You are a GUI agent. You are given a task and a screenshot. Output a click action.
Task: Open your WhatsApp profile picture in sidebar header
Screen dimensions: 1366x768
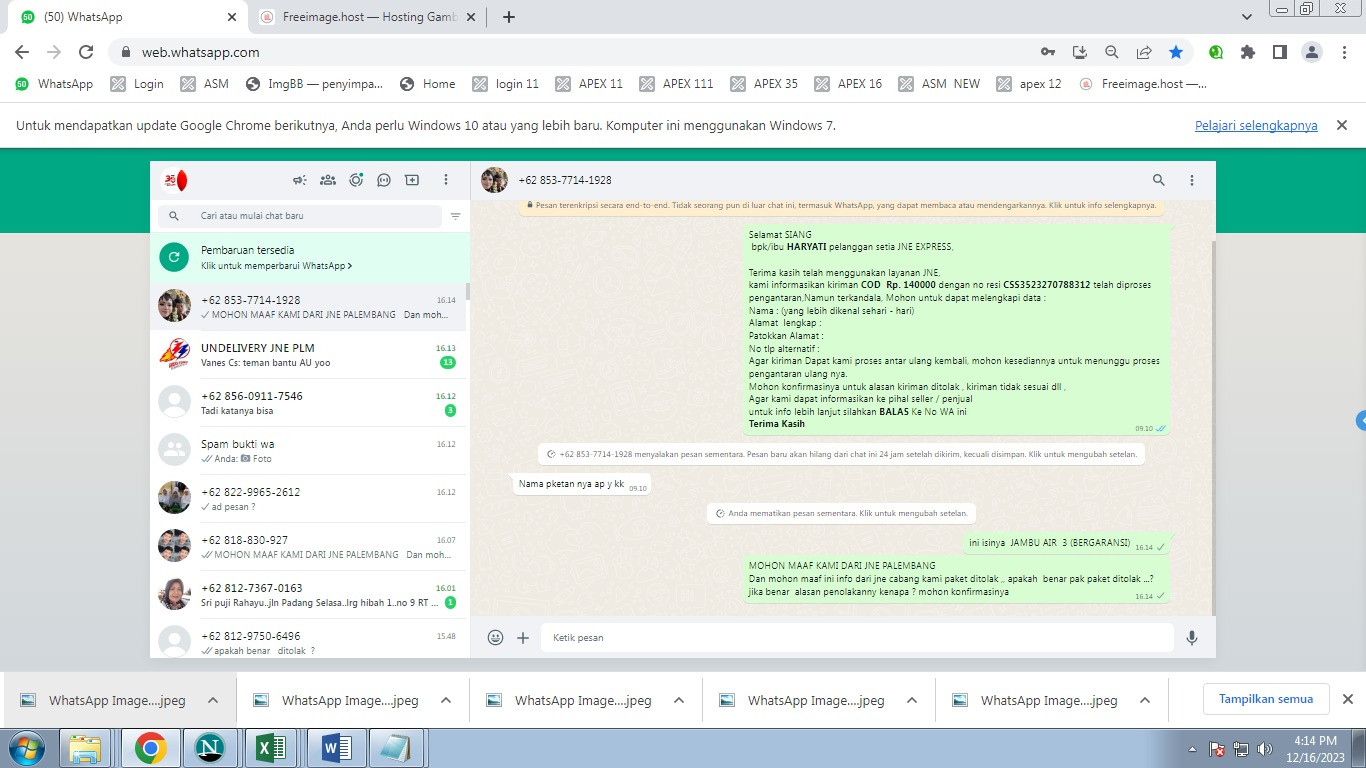click(175, 180)
